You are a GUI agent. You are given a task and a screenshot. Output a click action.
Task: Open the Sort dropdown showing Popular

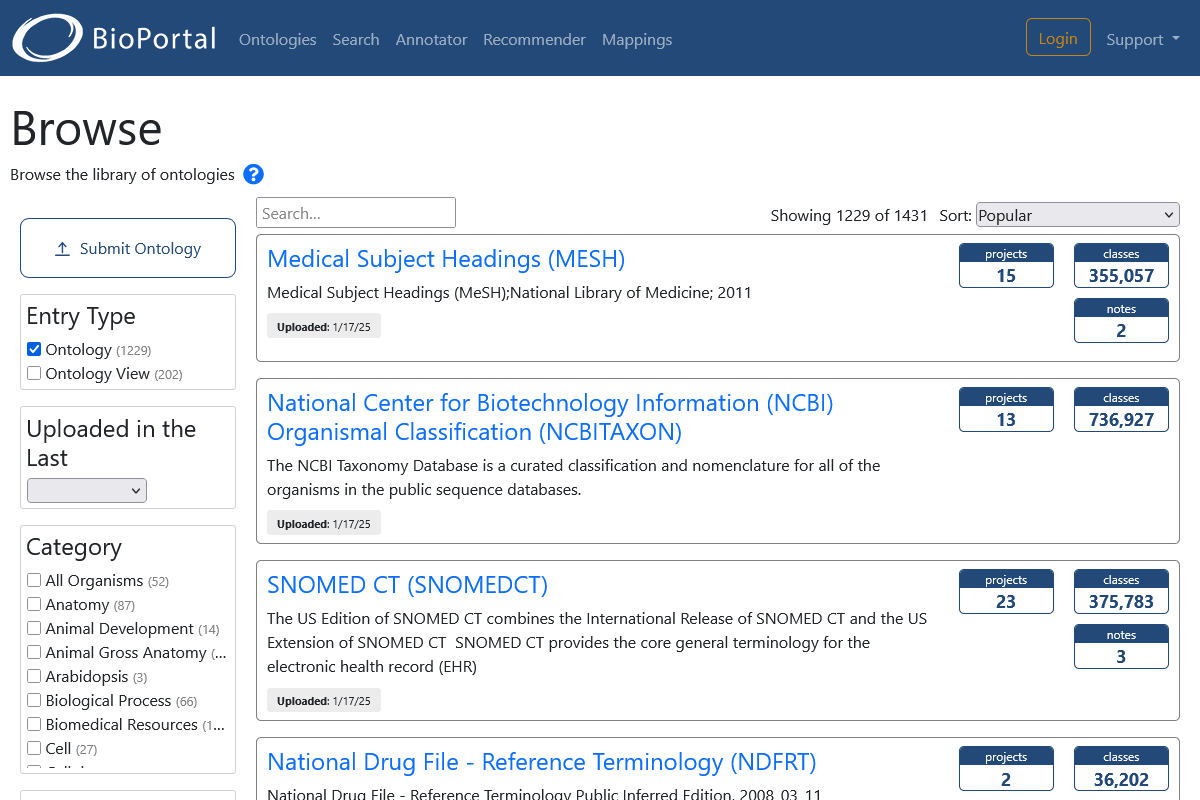1077,214
